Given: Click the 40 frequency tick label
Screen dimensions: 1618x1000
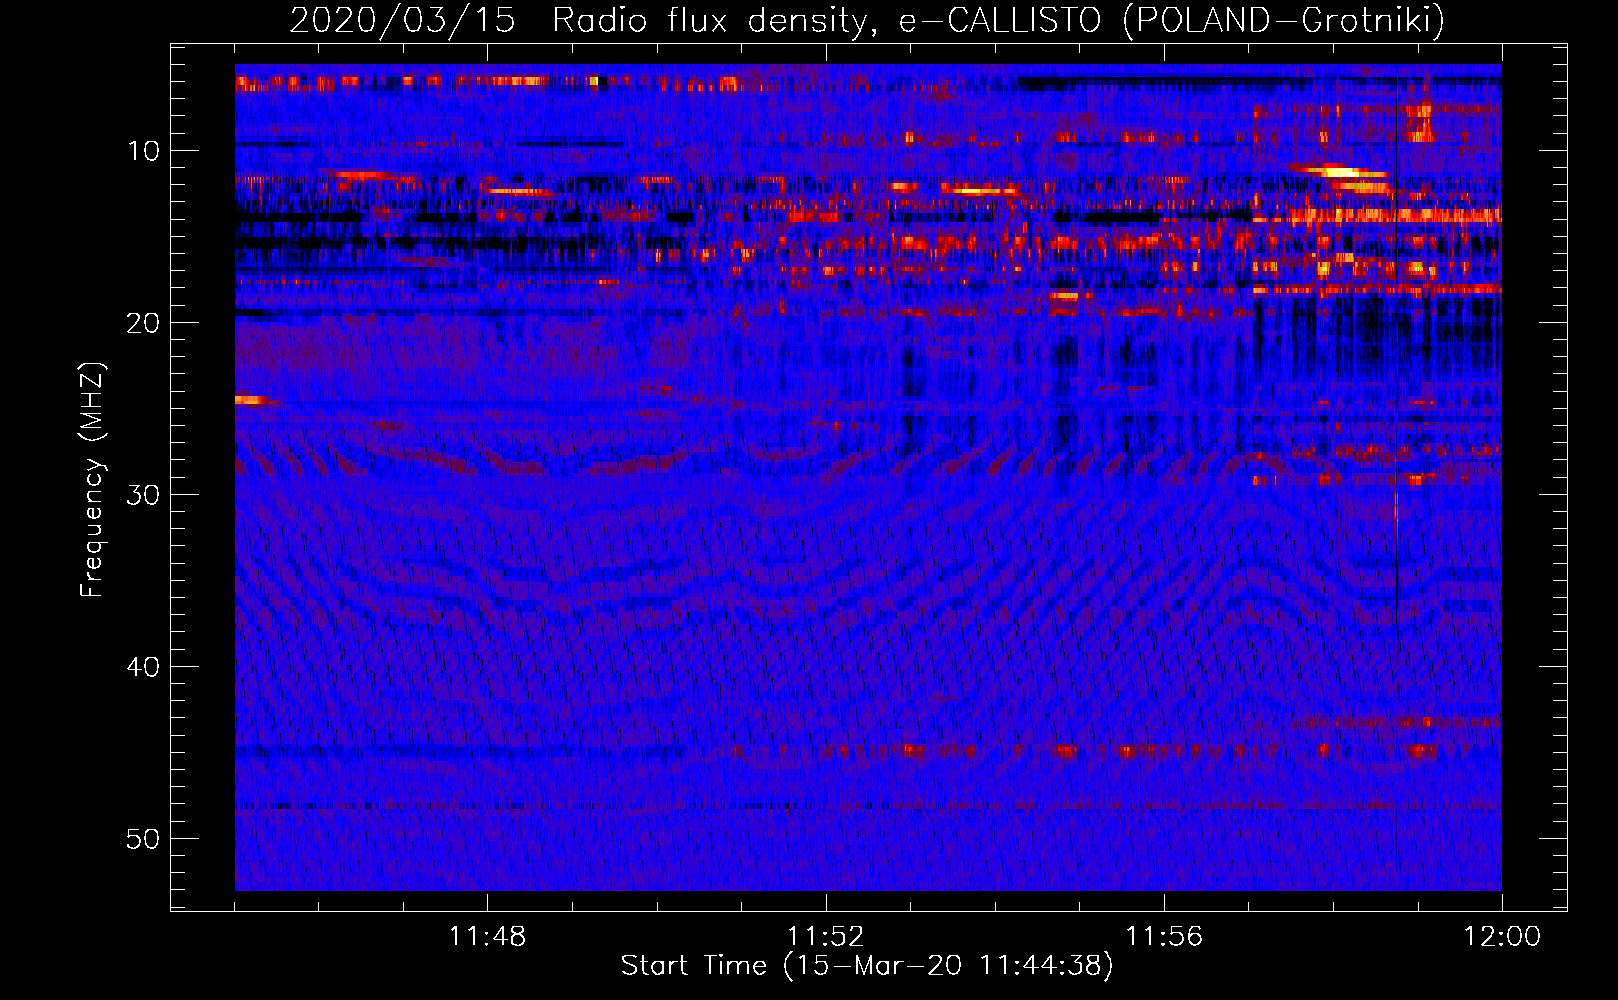Looking at the screenshot, I should (144, 667).
